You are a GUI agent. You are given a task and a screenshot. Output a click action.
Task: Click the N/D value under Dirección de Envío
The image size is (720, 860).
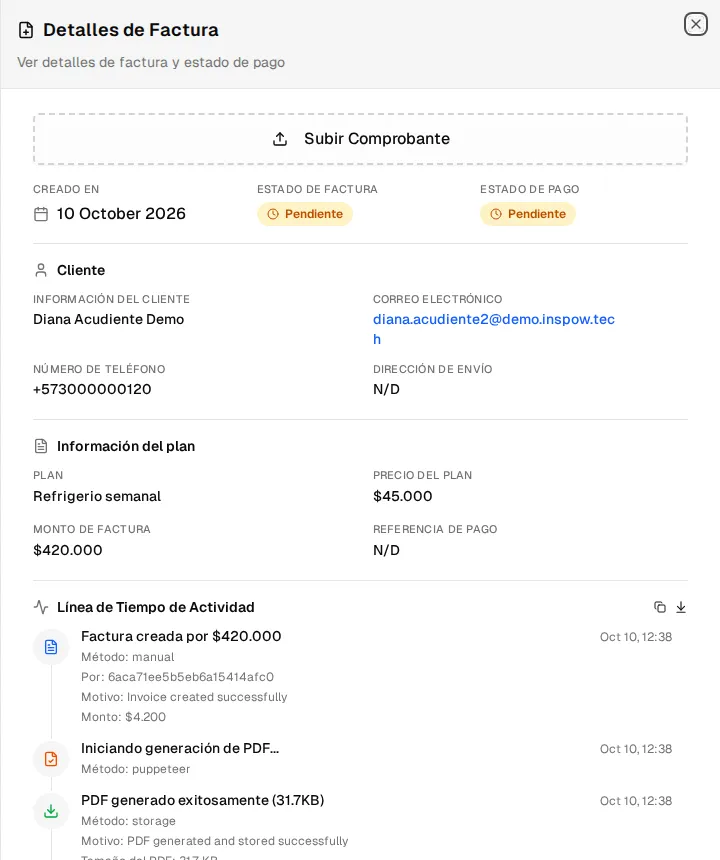387,389
